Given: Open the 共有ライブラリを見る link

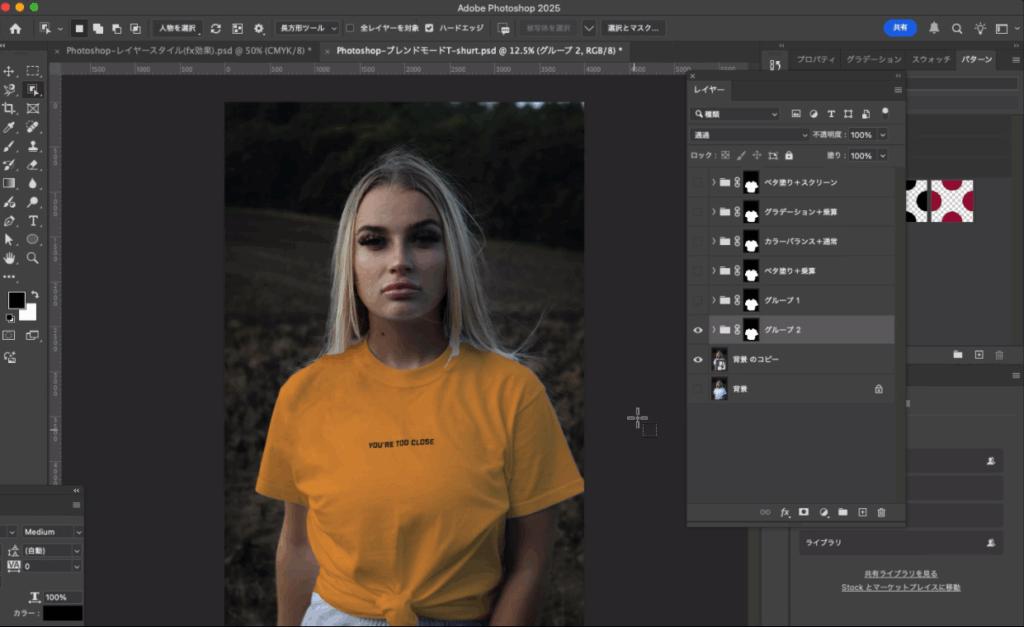Looking at the screenshot, I should coord(900,573).
